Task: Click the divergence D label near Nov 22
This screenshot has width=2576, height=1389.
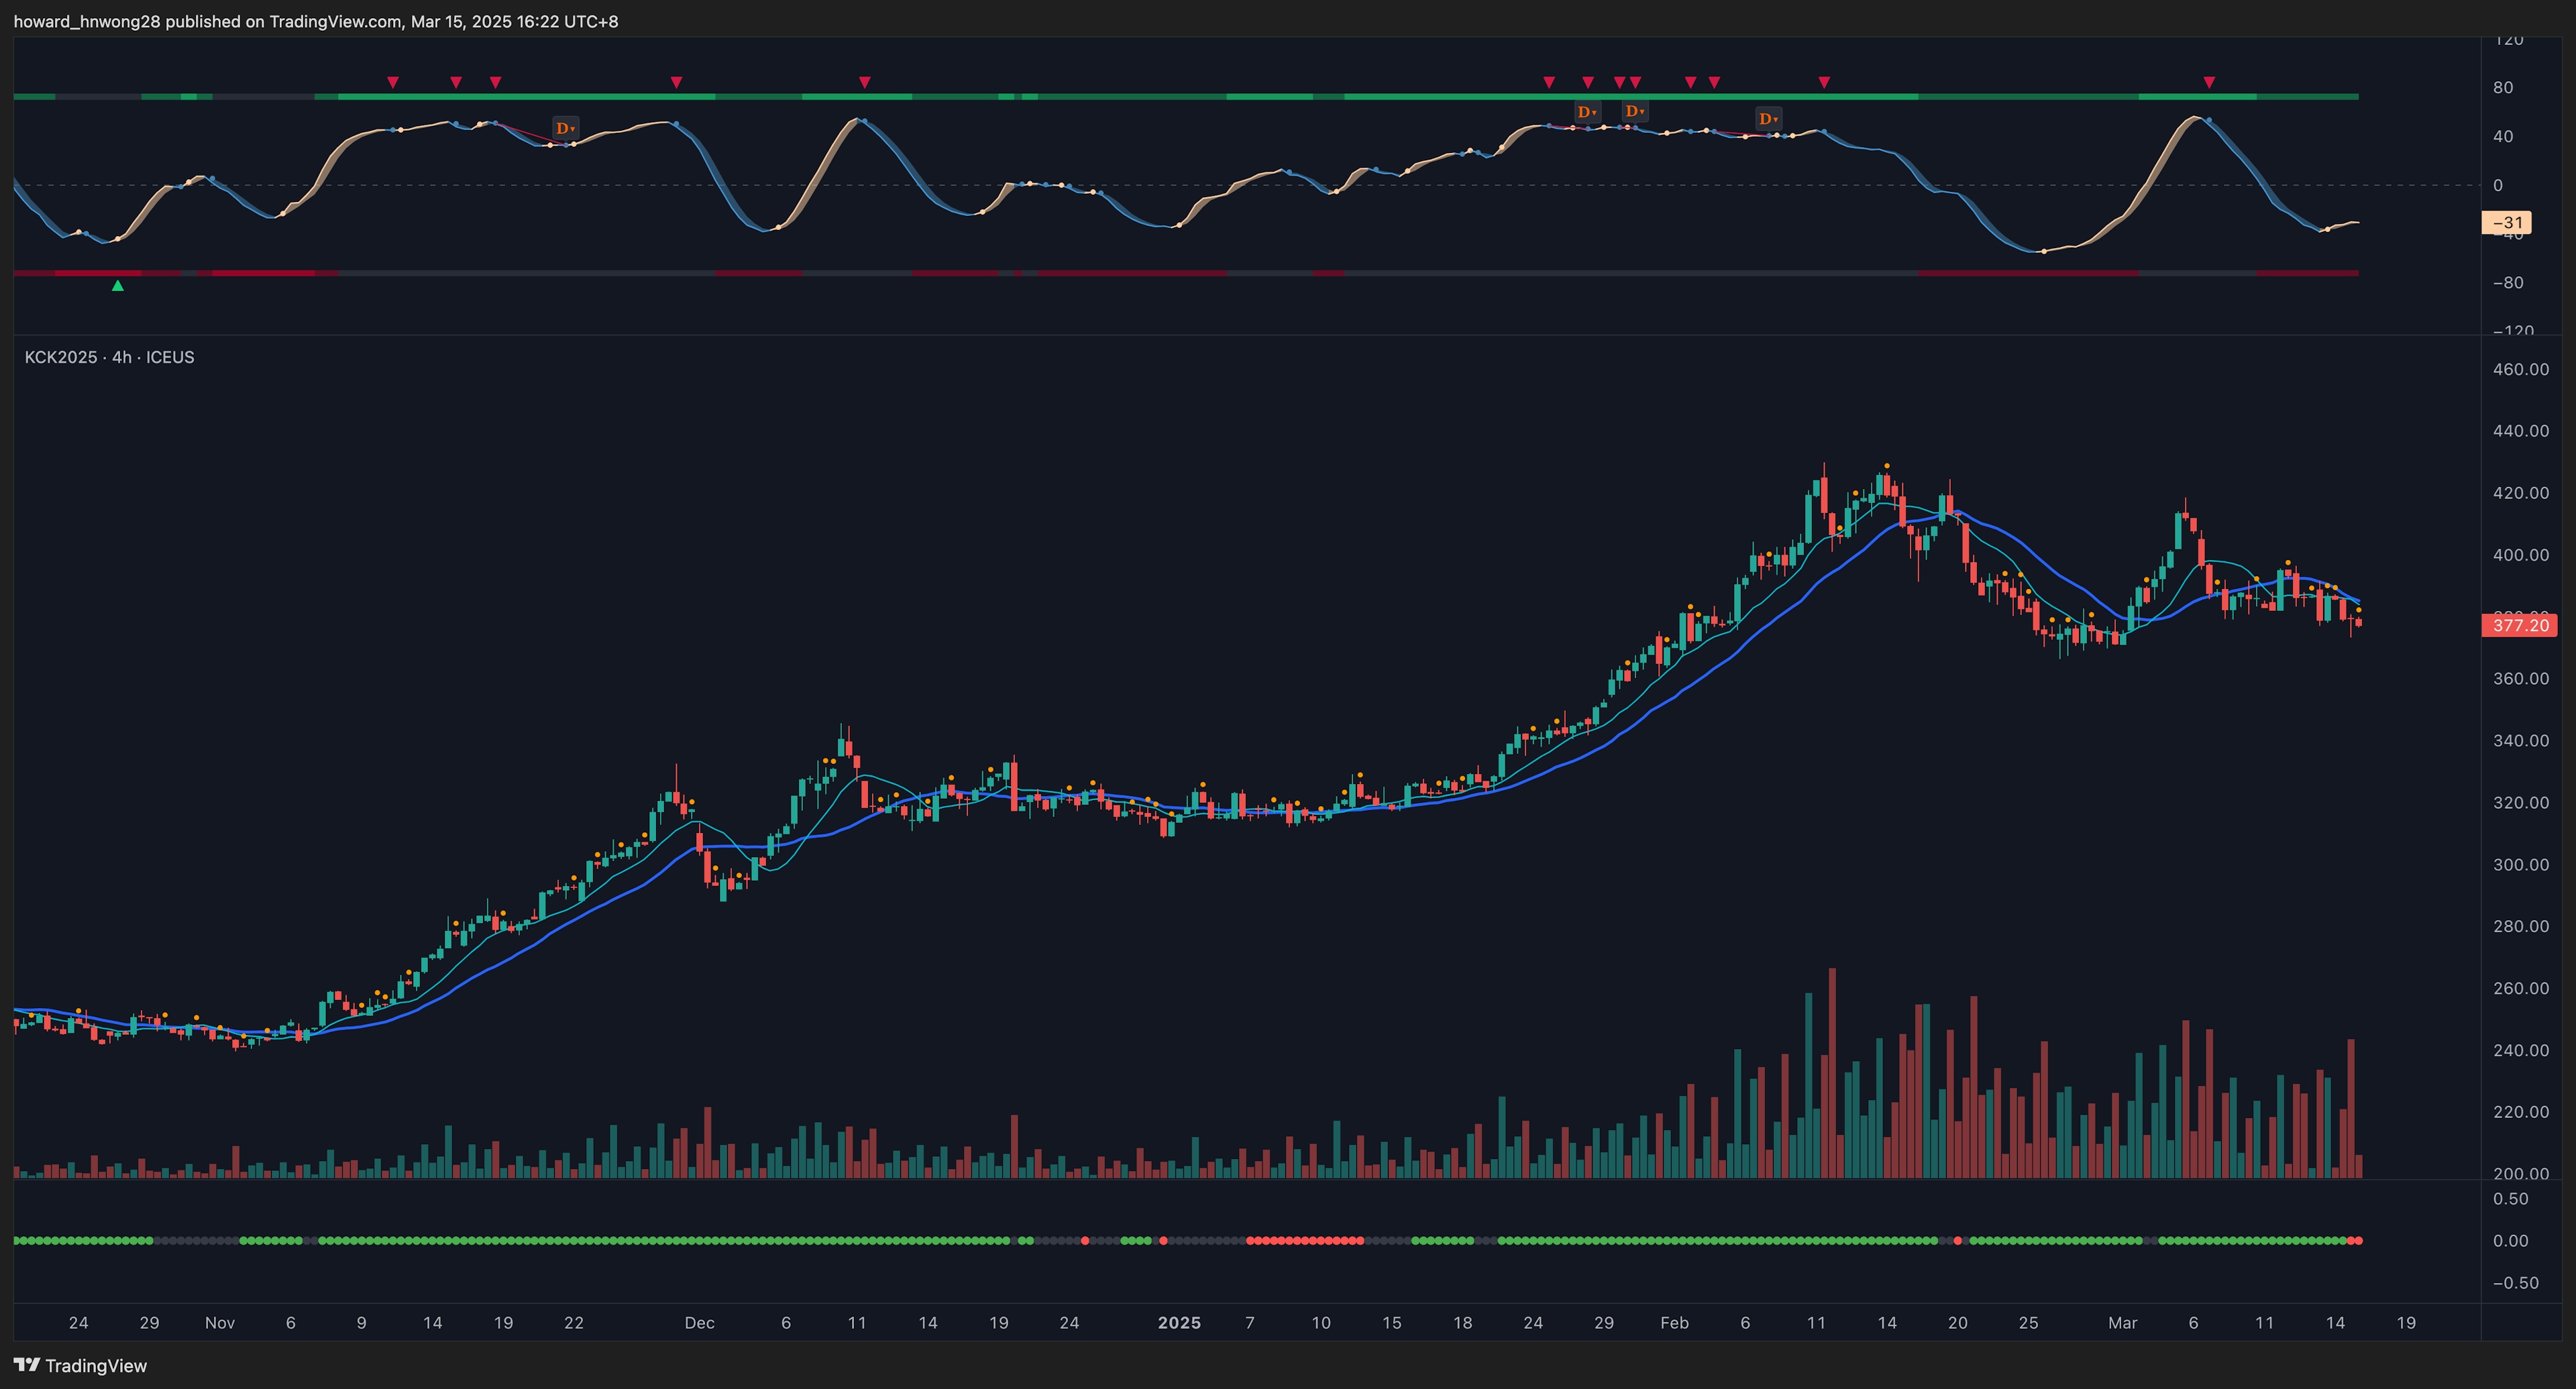Action: click(x=565, y=128)
